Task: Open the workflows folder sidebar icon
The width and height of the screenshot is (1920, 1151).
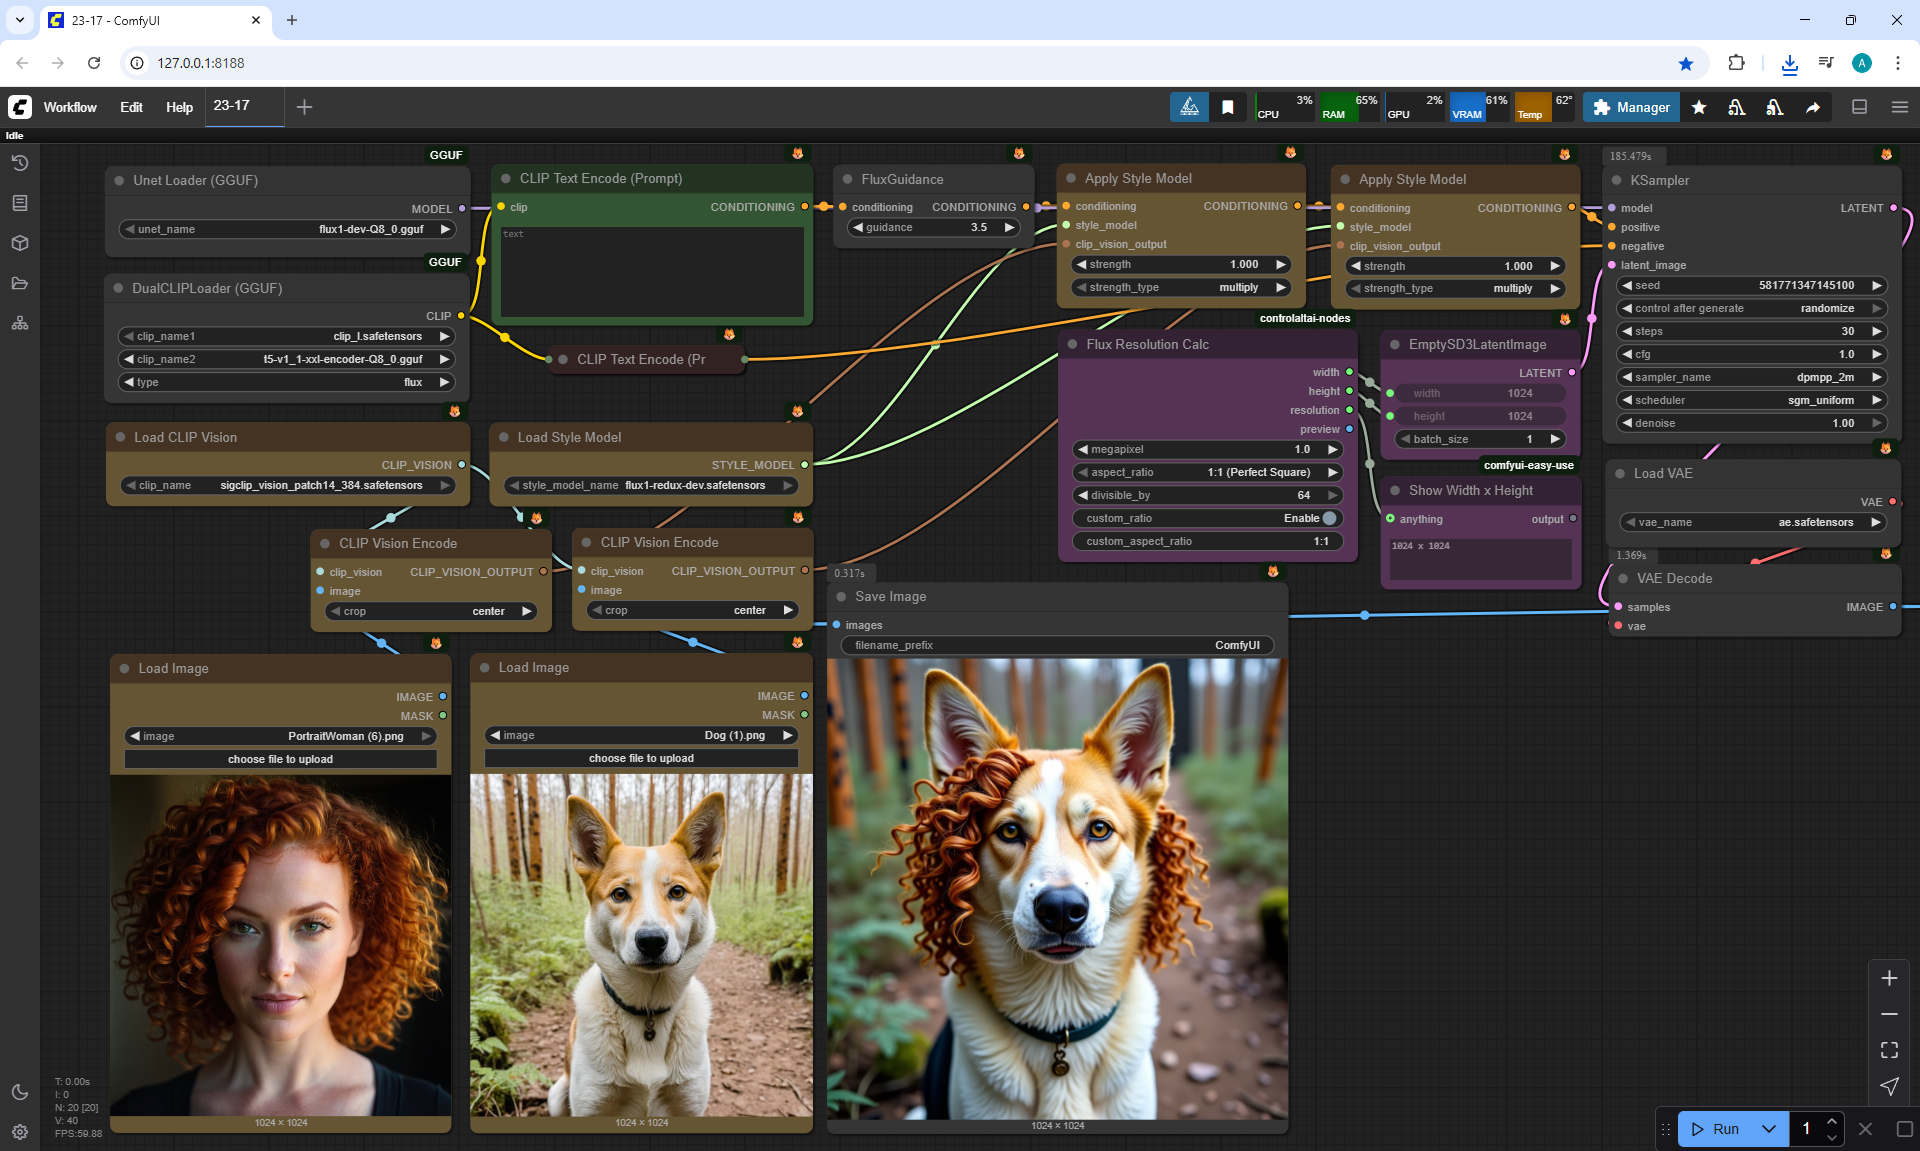Action: click(20, 283)
